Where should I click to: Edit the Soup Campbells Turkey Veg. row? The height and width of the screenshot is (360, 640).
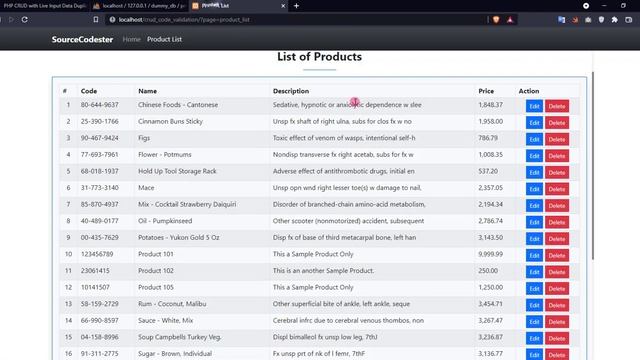(534, 338)
